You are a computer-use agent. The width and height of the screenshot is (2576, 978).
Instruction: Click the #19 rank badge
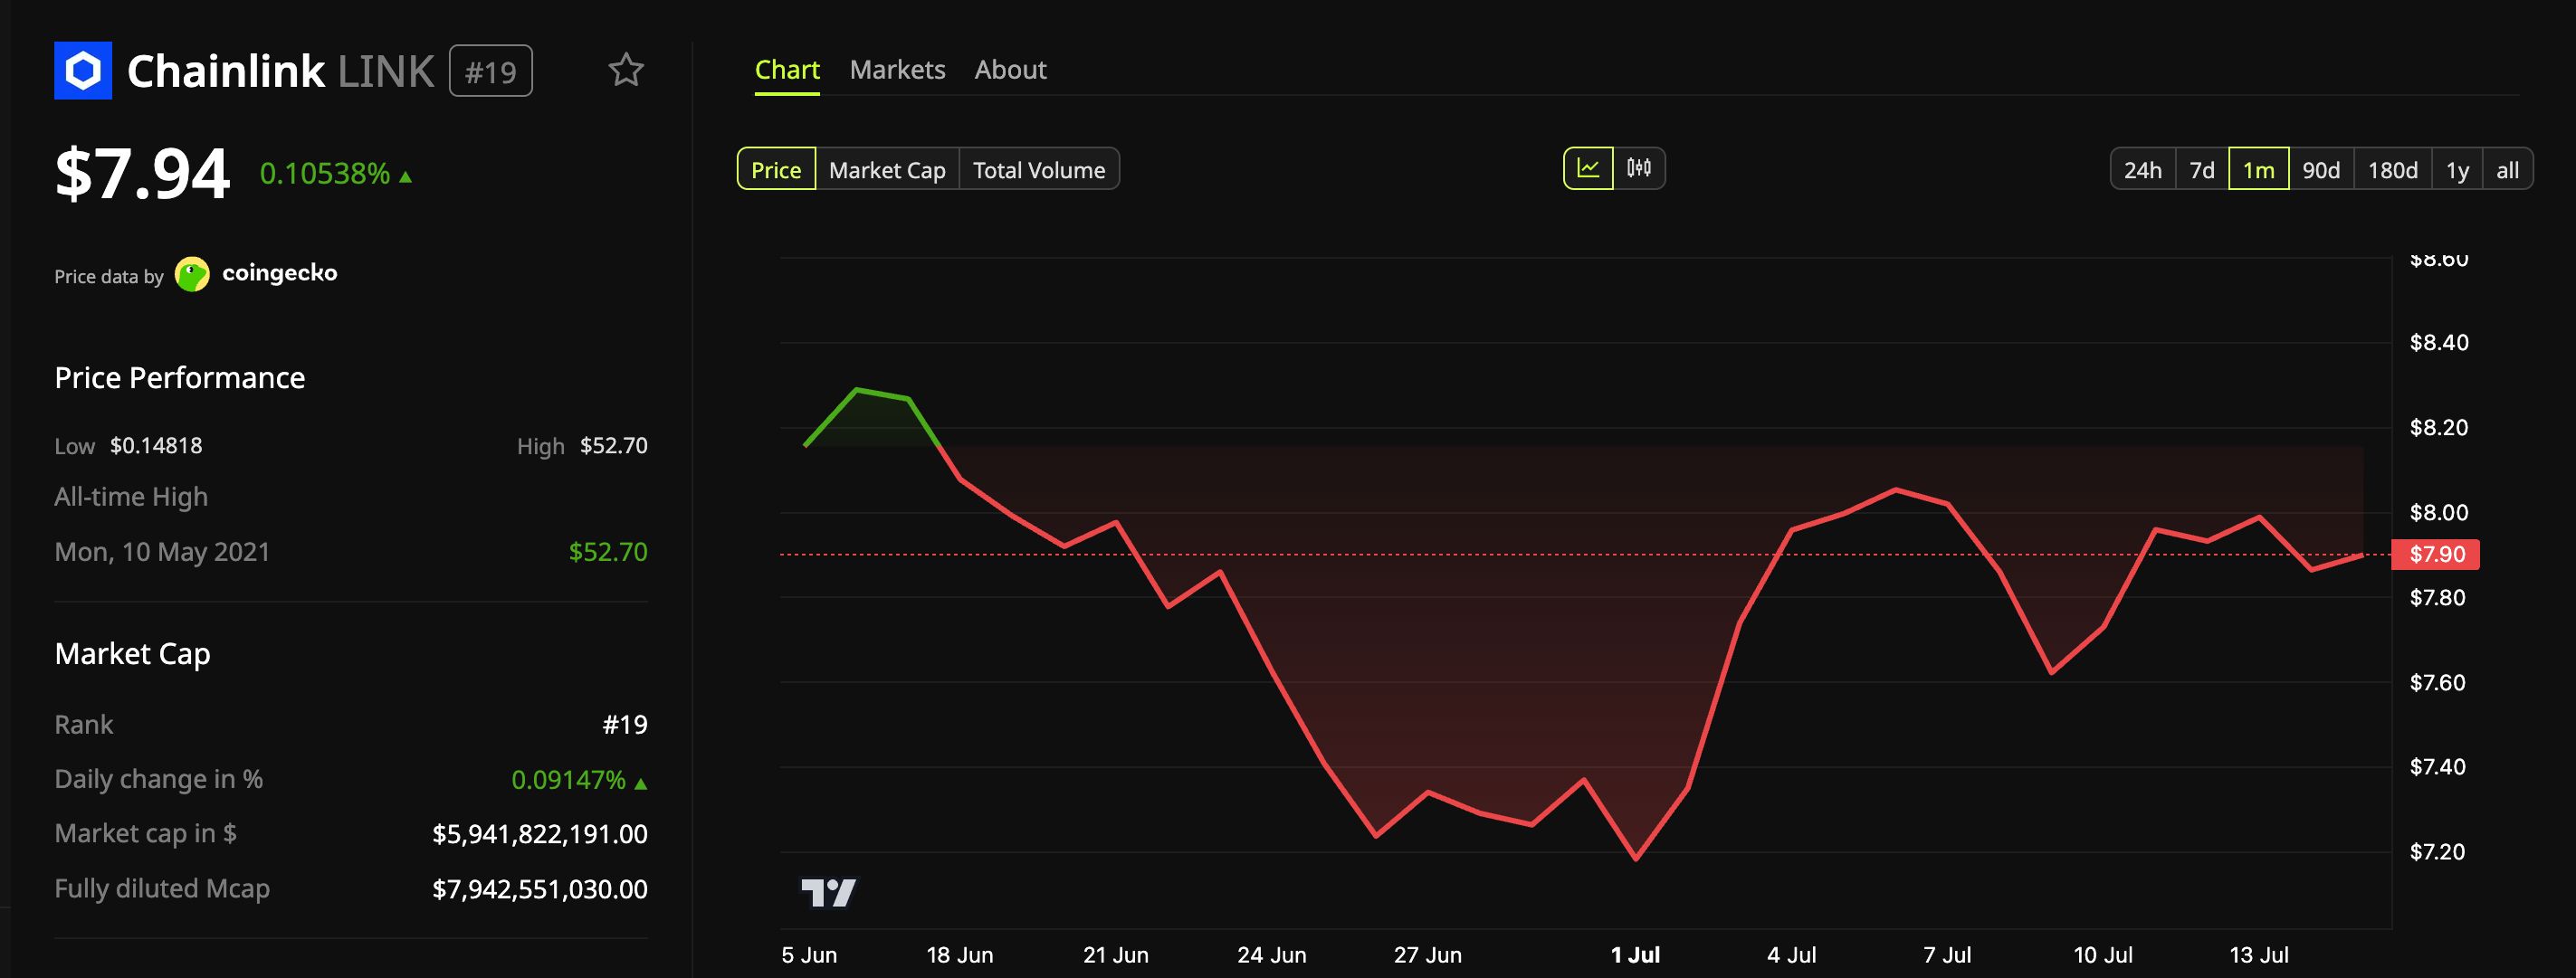490,72
